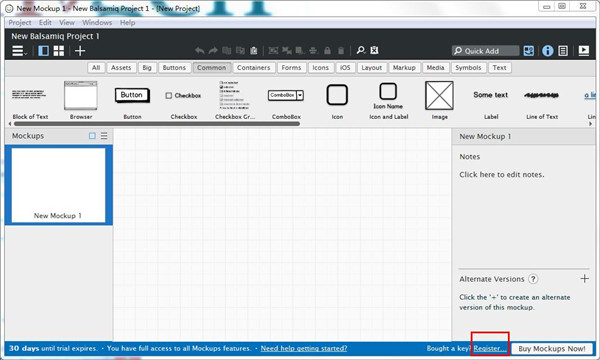Select the Containers category tab
Viewport: 600px width, 360px height.
coord(253,68)
